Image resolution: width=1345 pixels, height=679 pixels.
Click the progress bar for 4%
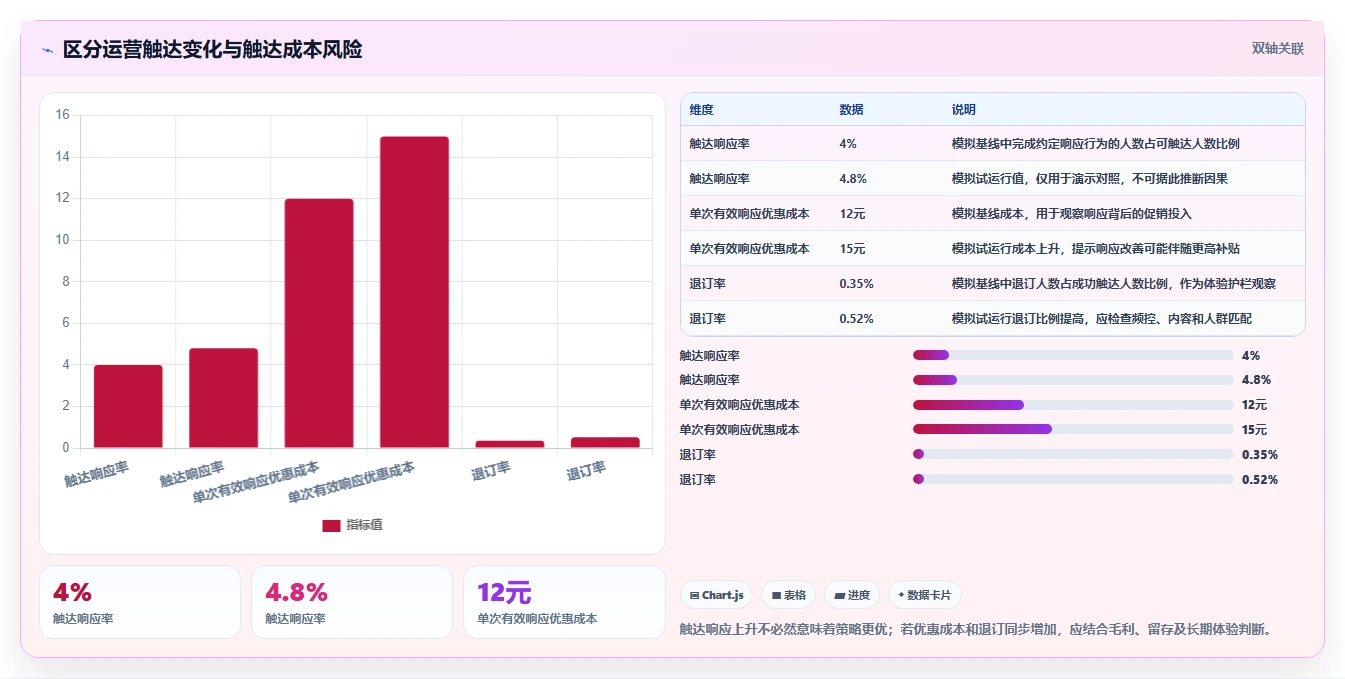tap(1073, 355)
